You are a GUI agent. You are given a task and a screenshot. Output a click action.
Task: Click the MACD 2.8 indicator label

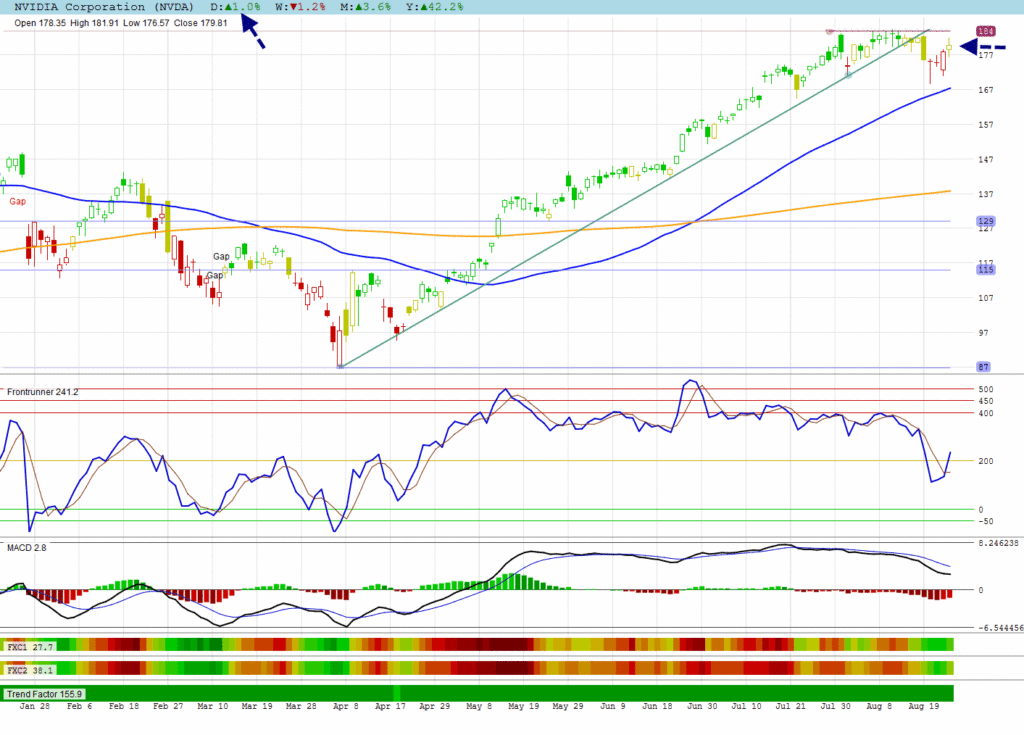[27, 547]
